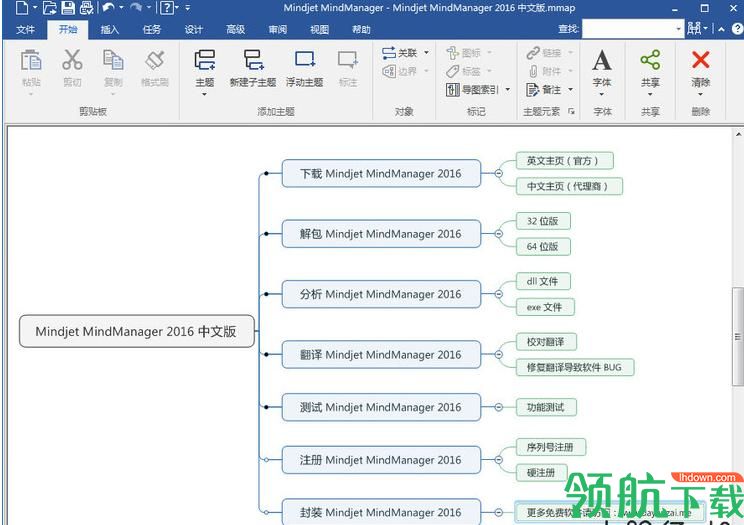Click the Open file icon in quick access toolbar
The width and height of the screenshot is (744, 525).
[49, 8]
